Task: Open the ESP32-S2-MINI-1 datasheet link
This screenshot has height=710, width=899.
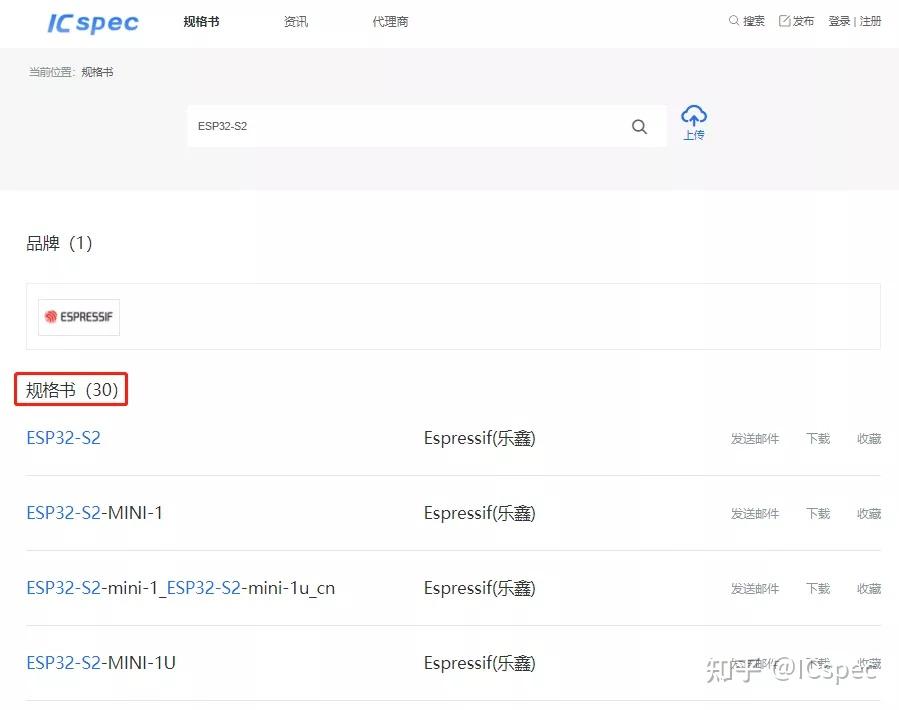Action: (95, 512)
